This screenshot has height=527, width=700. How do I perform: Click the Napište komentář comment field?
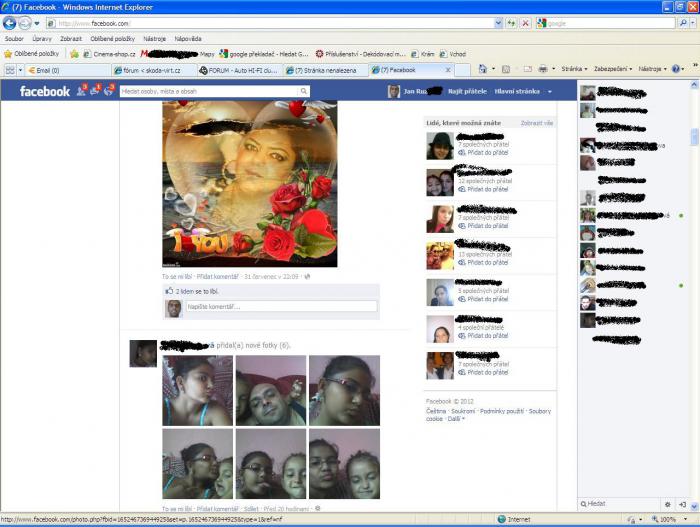[x=280, y=307]
